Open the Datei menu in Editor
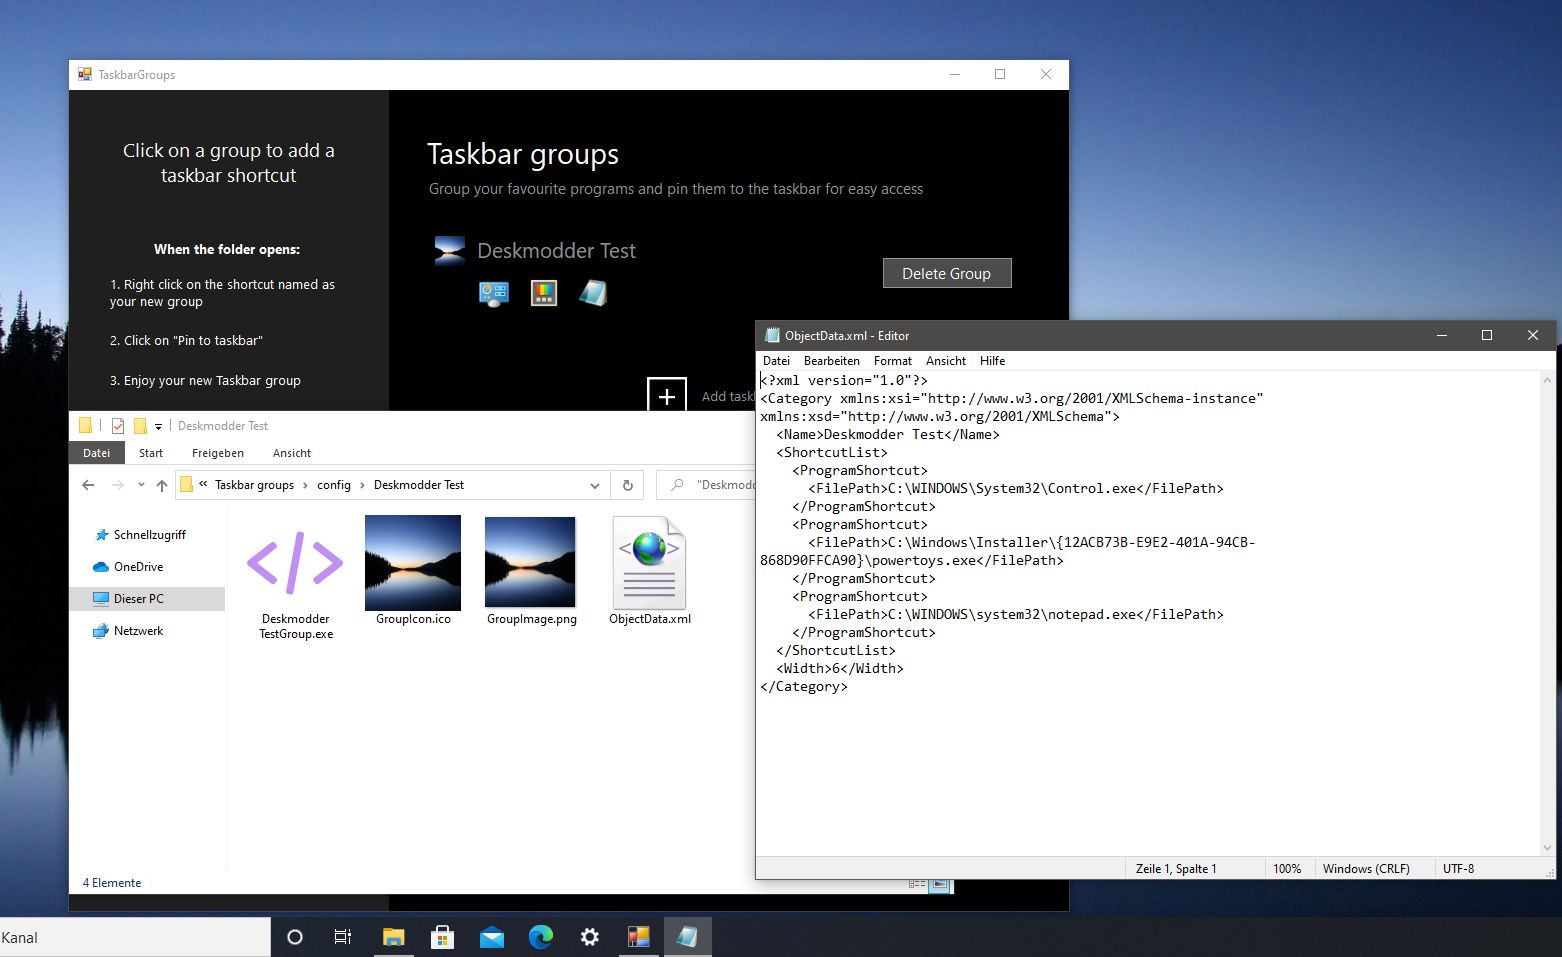This screenshot has width=1562, height=957. pyautogui.click(x=776, y=361)
